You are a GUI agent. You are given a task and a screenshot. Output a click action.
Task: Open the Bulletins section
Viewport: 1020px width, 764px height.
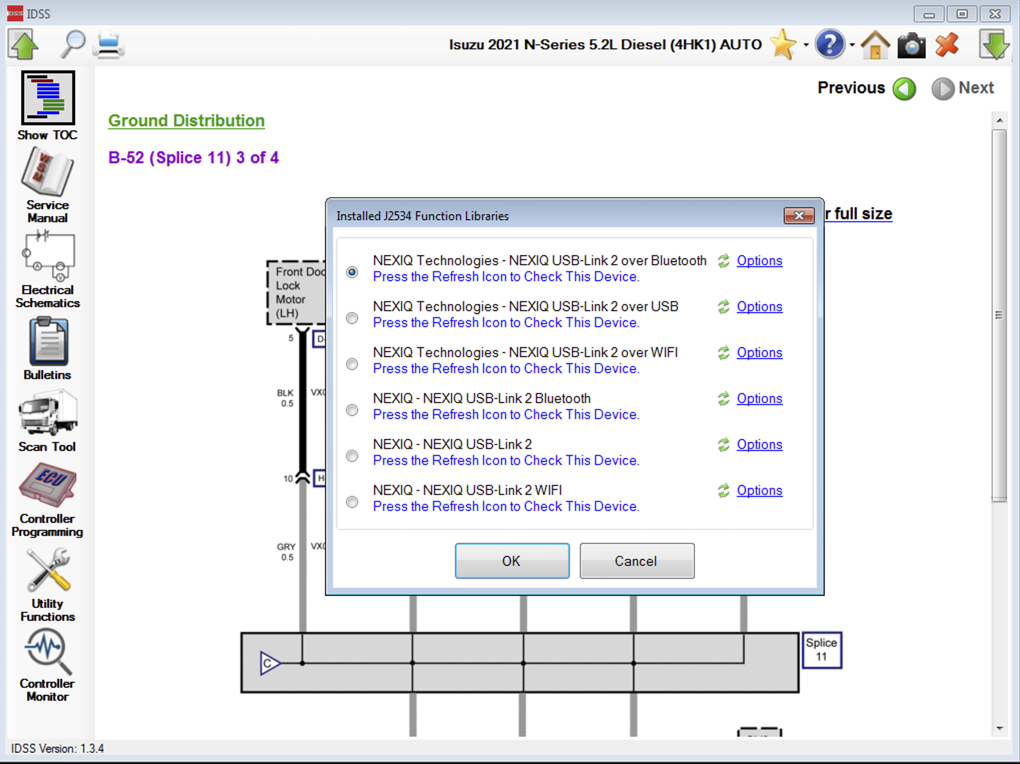tap(47, 348)
